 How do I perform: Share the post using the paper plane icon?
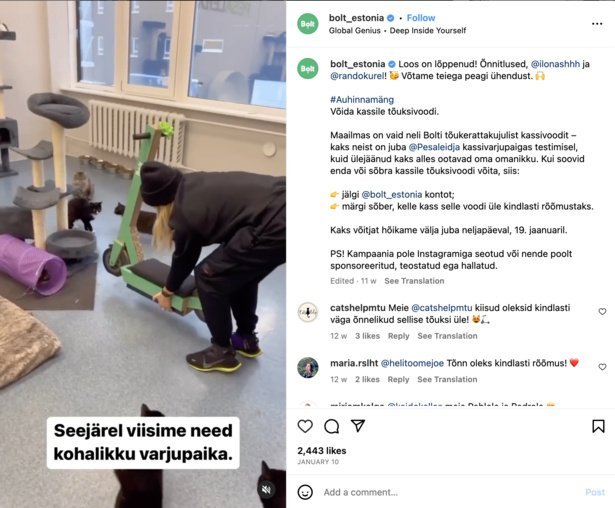coord(358,426)
